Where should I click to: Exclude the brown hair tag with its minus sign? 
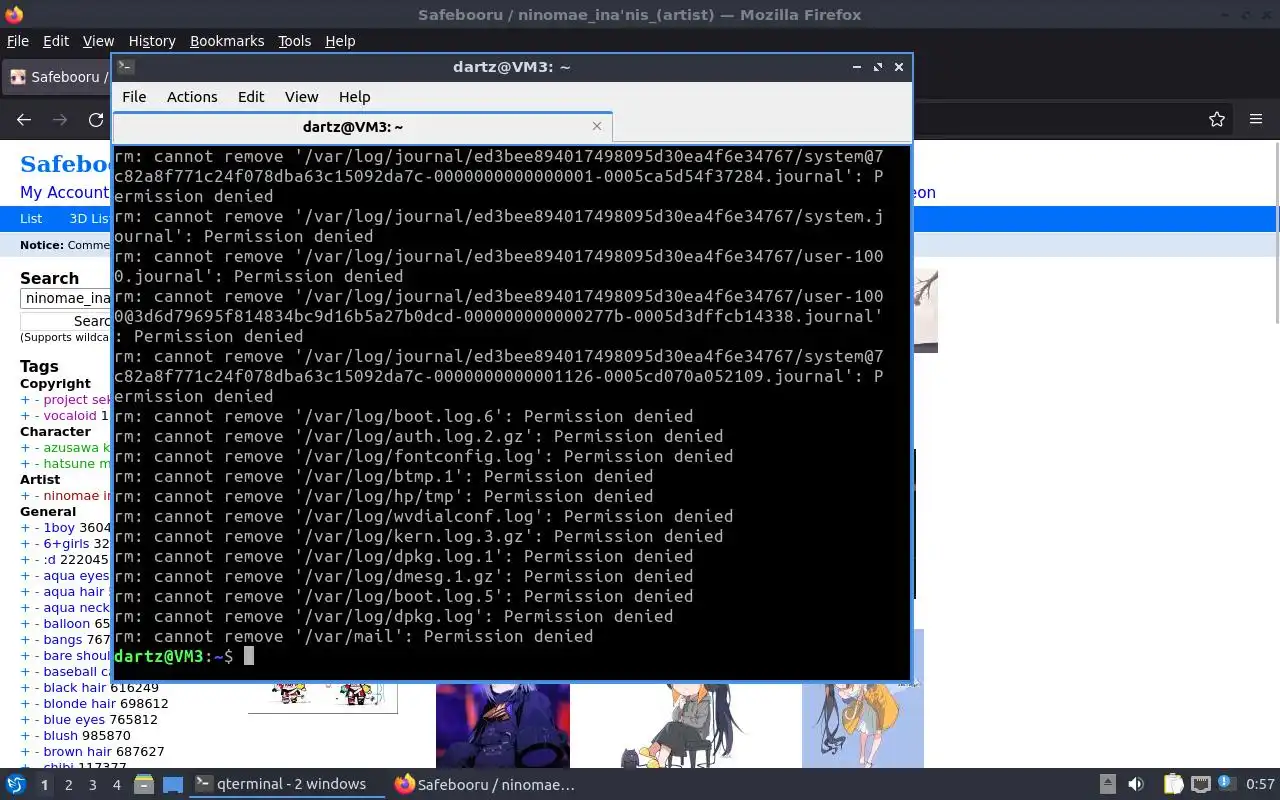tap(36, 751)
